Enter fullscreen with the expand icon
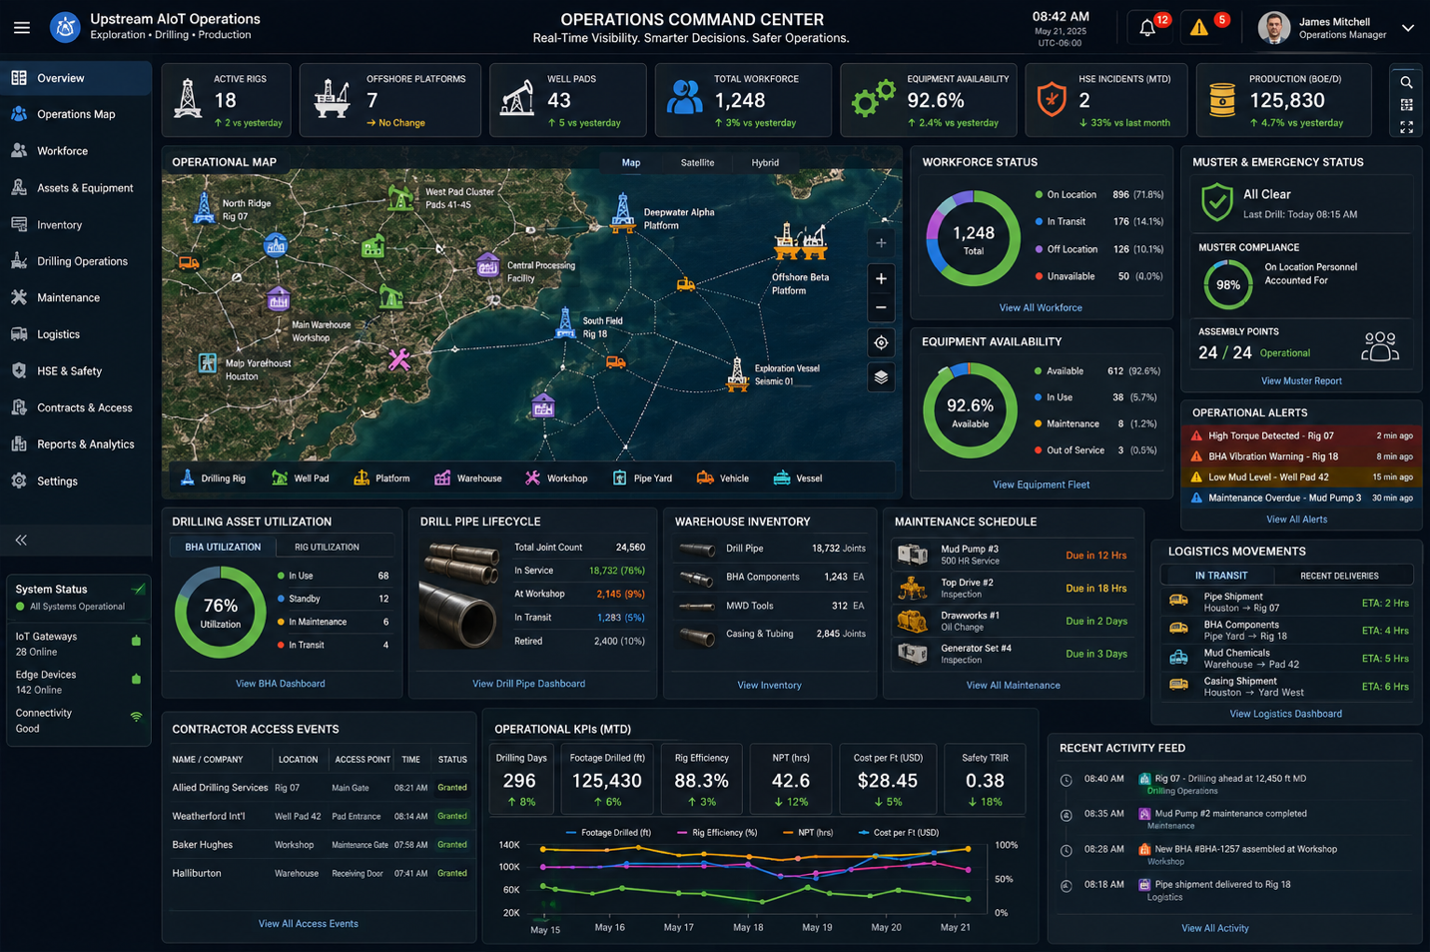 (1406, 127)
